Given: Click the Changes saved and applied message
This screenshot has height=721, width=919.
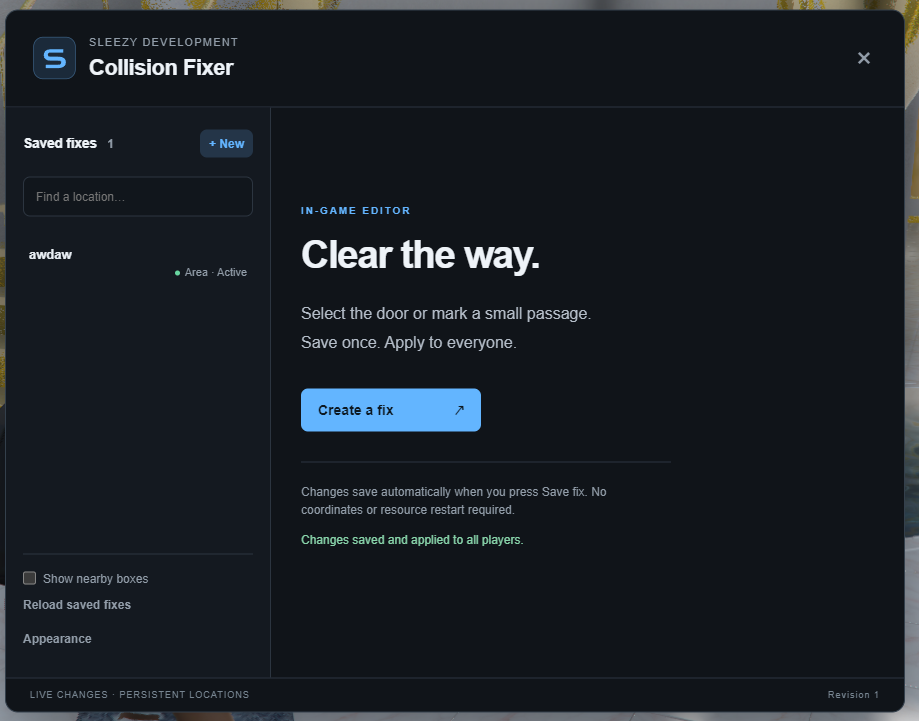Looking at the screenshot, I should click(x=412, y=540).
